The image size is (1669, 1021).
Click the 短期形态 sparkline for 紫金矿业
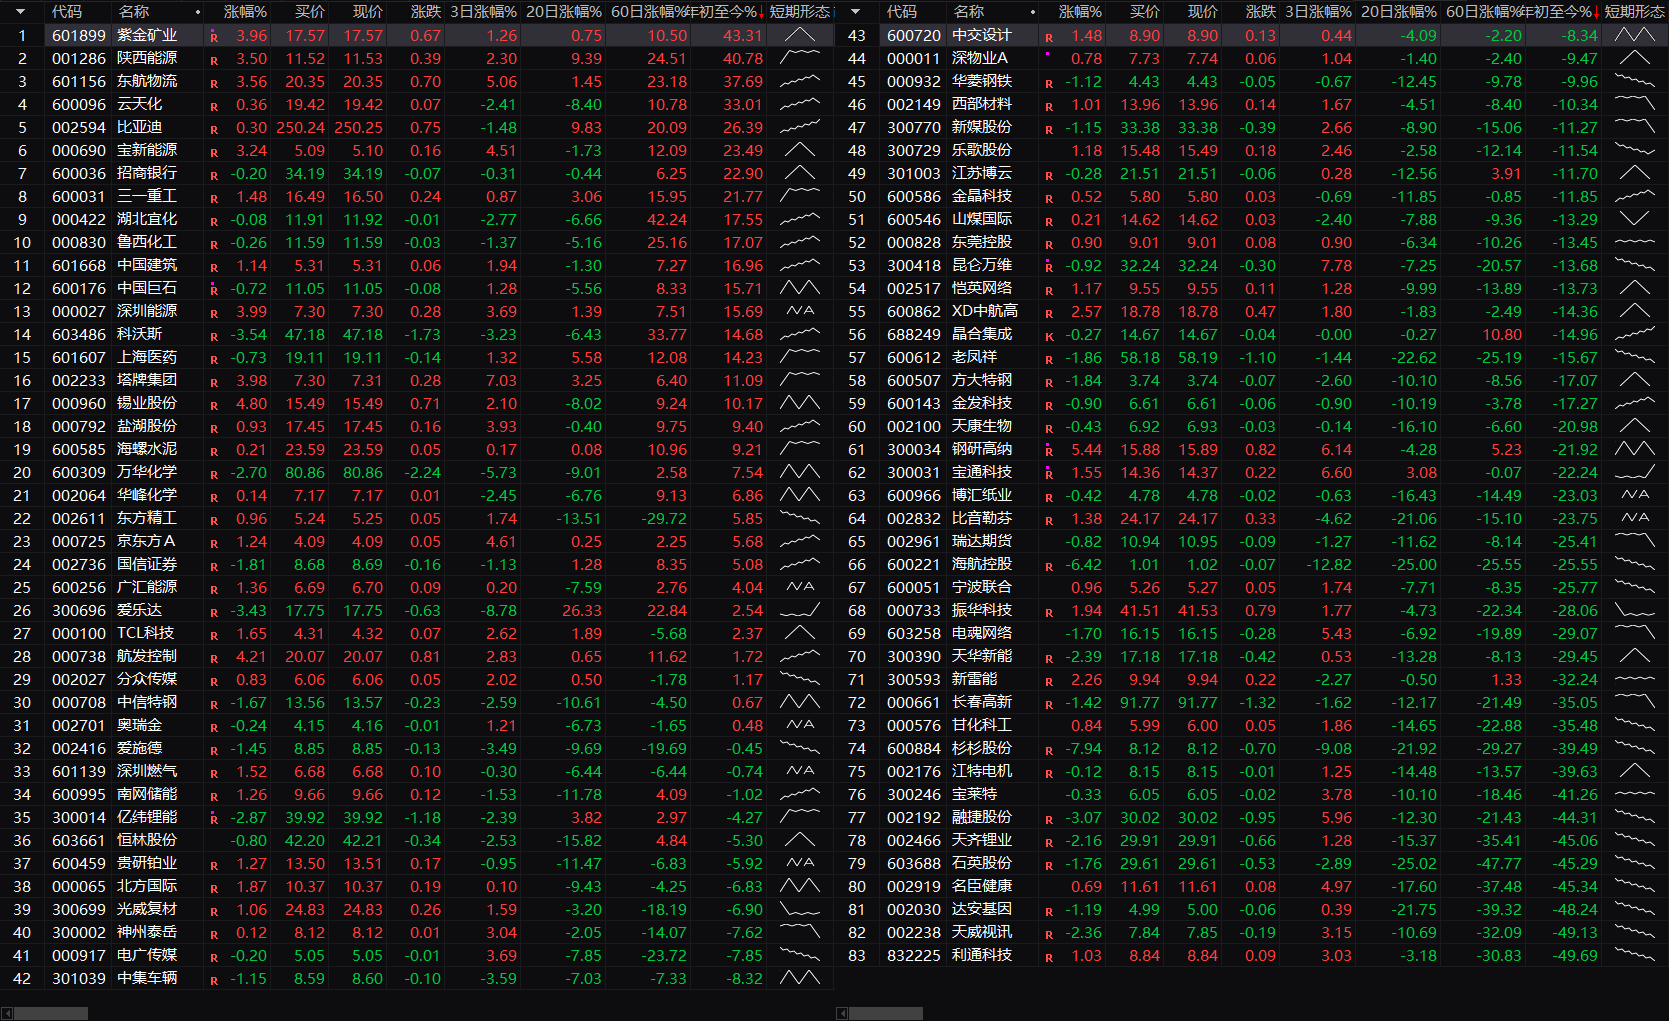[x=799, y=35]
